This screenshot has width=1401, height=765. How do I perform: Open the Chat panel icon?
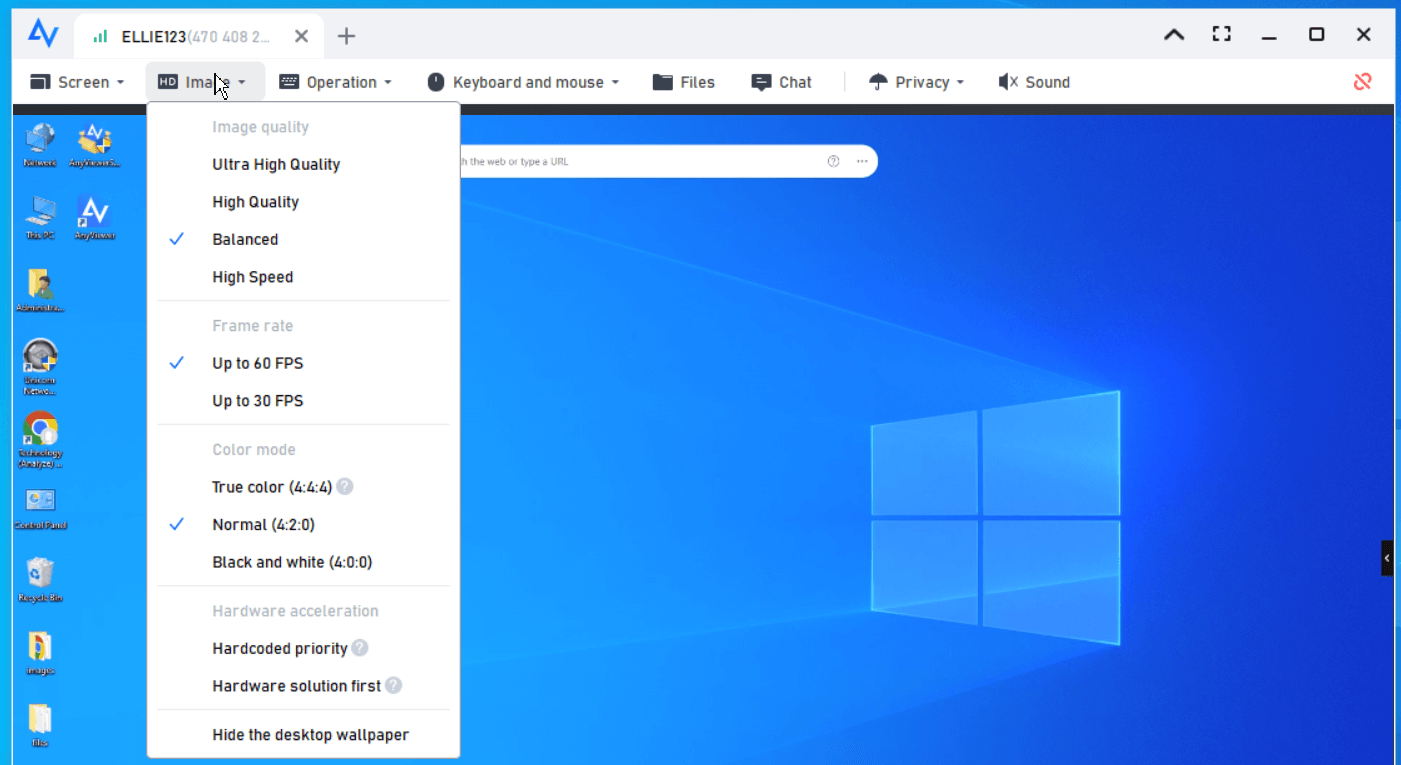click(x=761, y=82)
